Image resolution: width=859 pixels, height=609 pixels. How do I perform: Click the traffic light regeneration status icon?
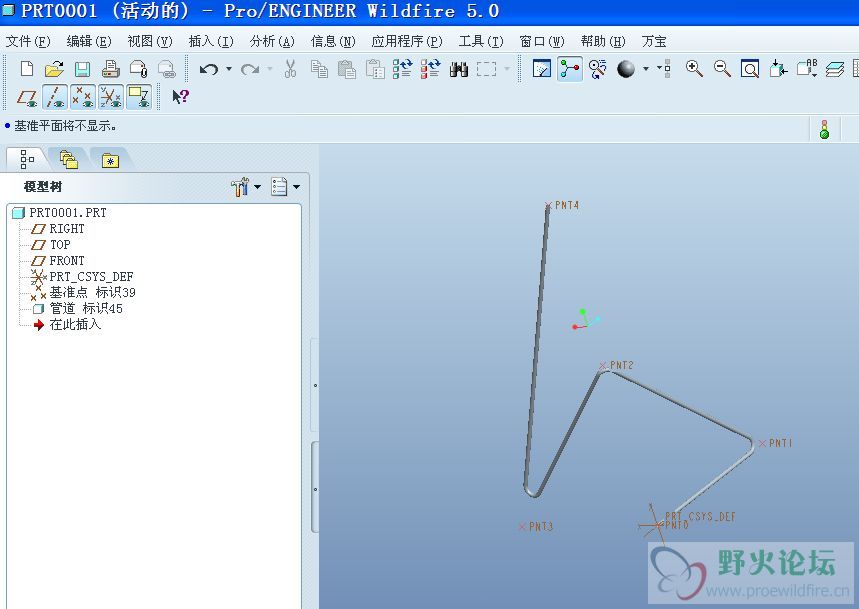(x=824, y=129)
